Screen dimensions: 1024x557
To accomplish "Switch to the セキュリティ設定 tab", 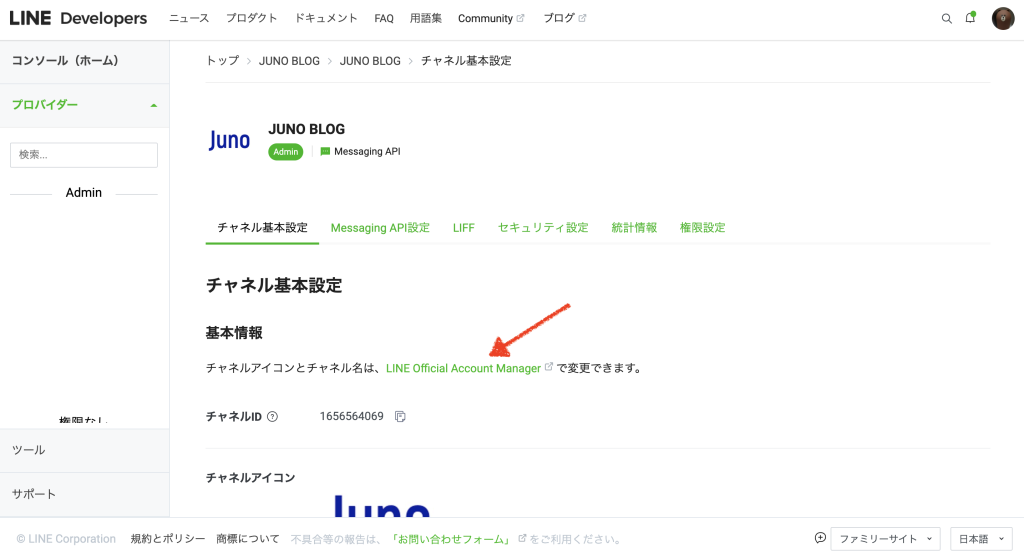I will (x=543, y=228).
